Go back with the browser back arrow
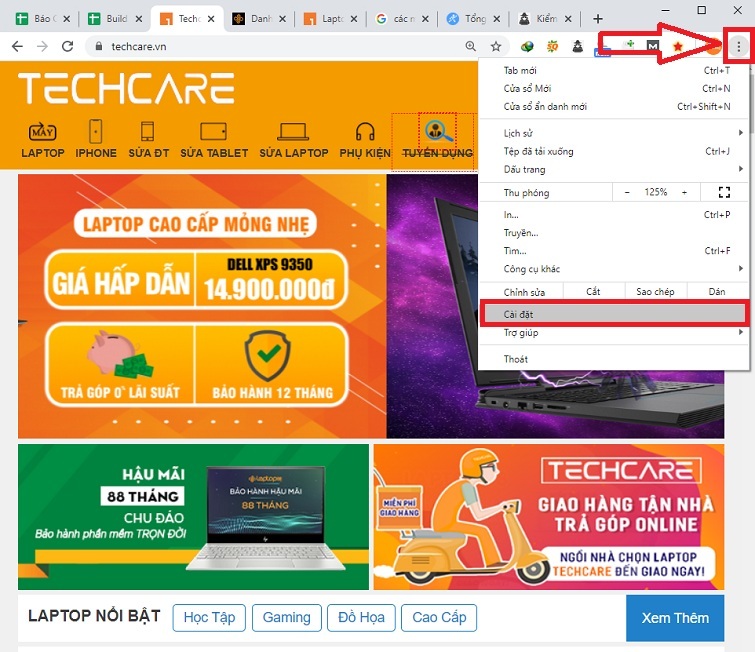This screenshot has height=652, width=755. (17, 46)
